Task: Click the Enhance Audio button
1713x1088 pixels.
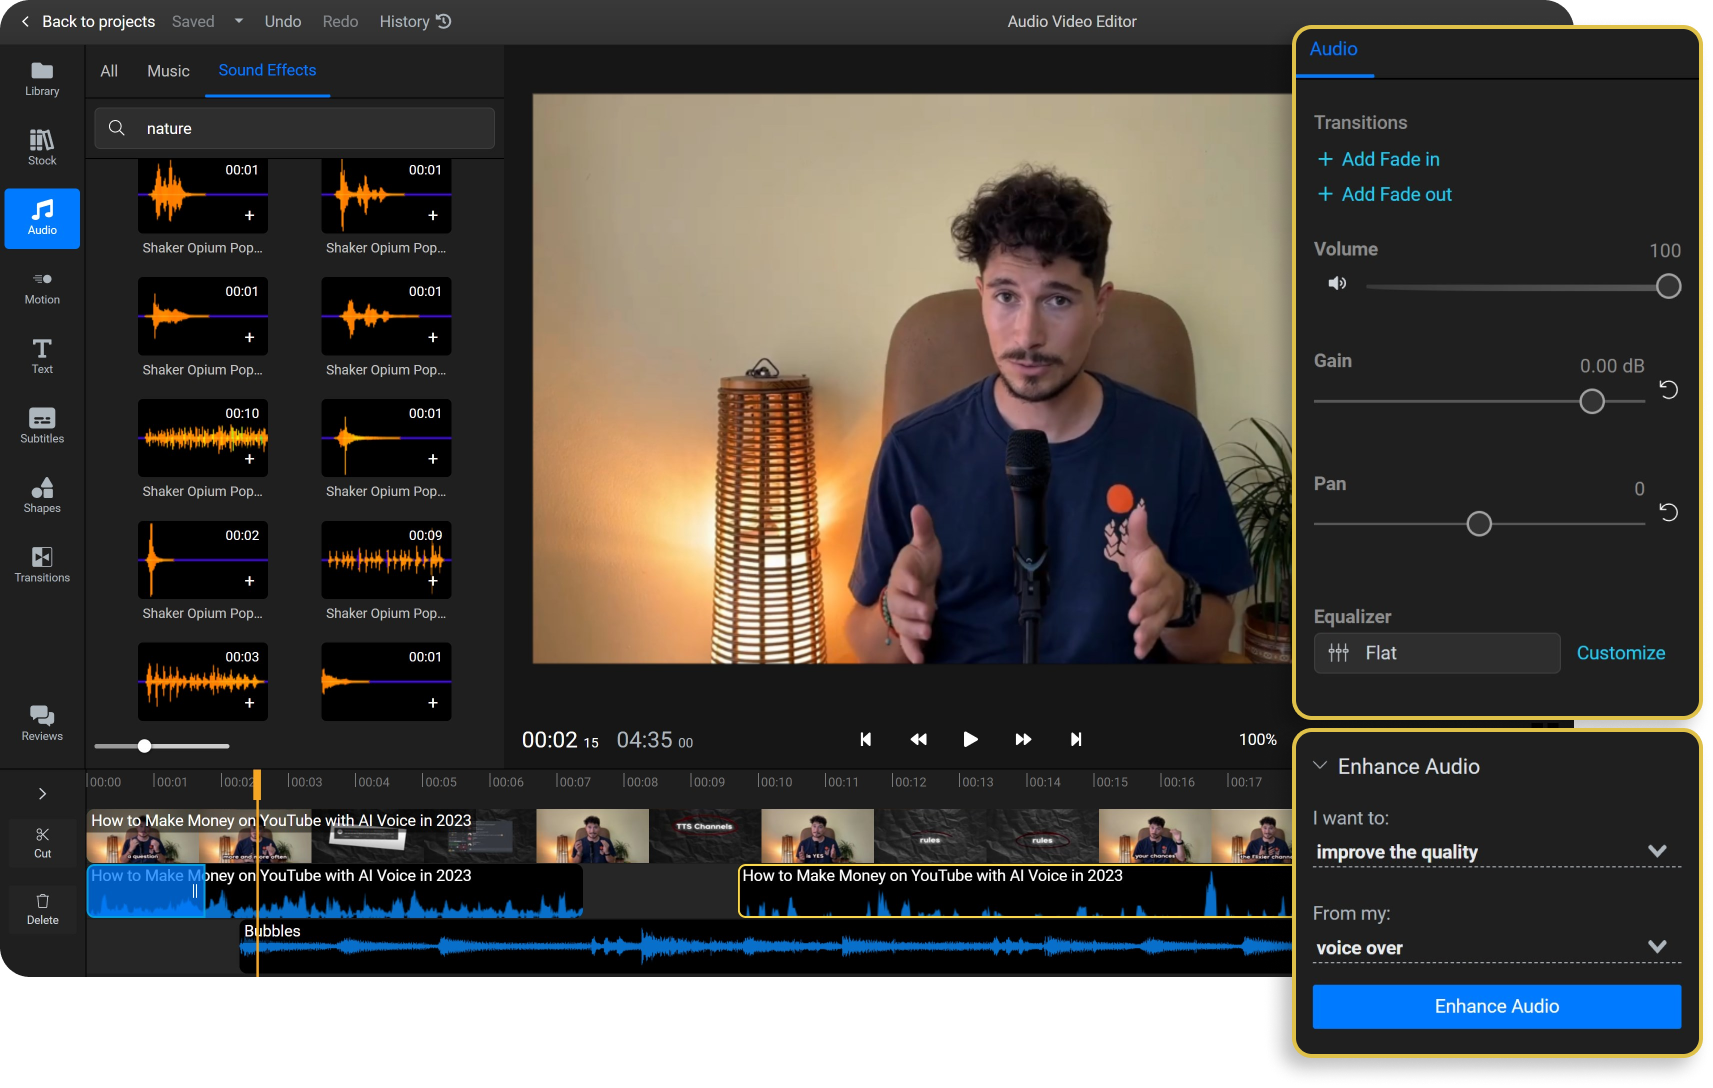Action: pos(1496,1006)
